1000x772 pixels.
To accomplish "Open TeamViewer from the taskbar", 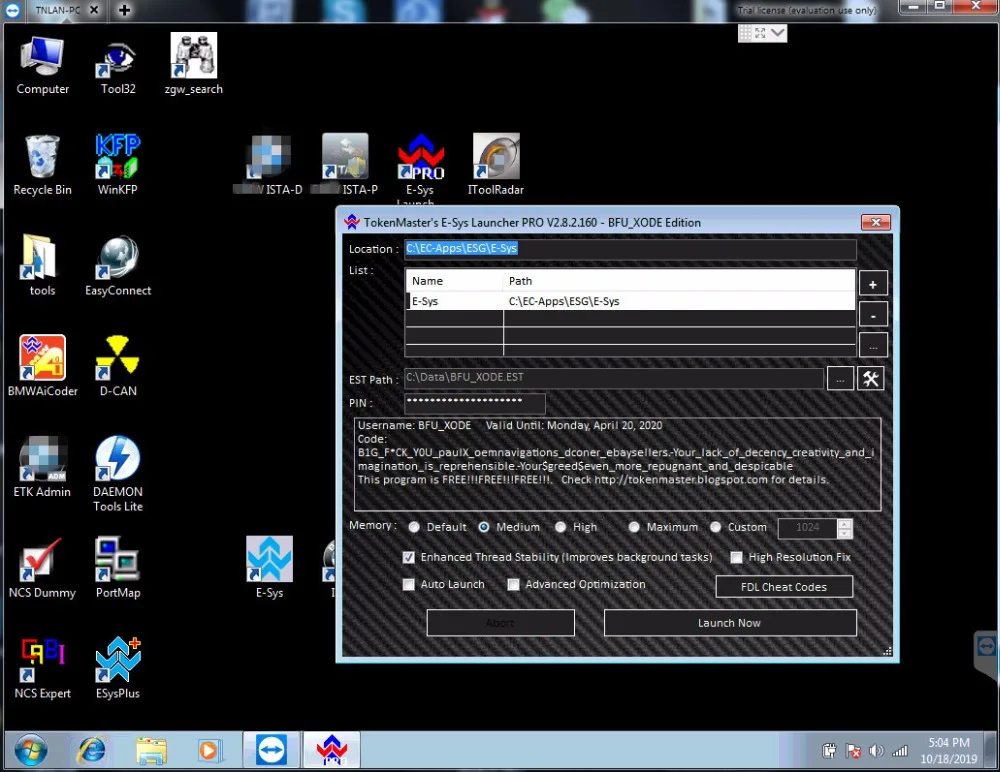I will (270, 750).
